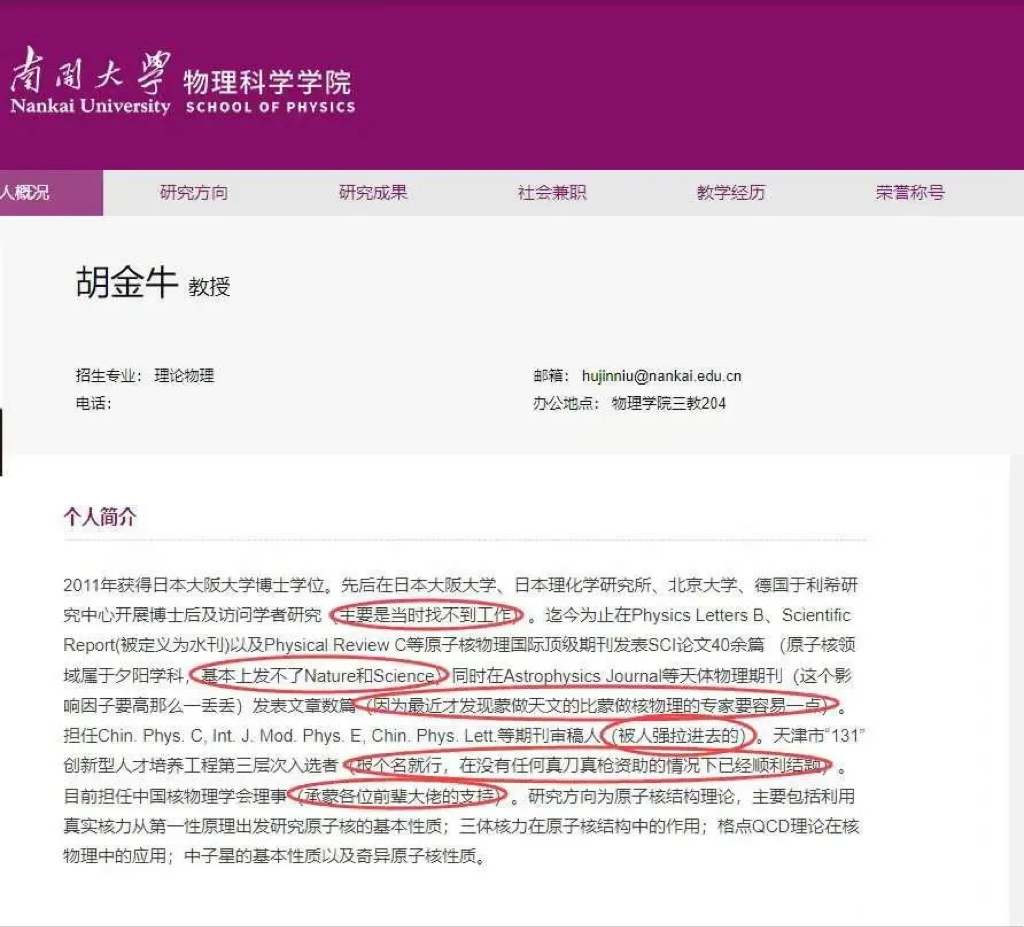Viewport: 1024px width, 927px height.
Task: Switch to the 研究成果 tab
Action: (373, 192)
